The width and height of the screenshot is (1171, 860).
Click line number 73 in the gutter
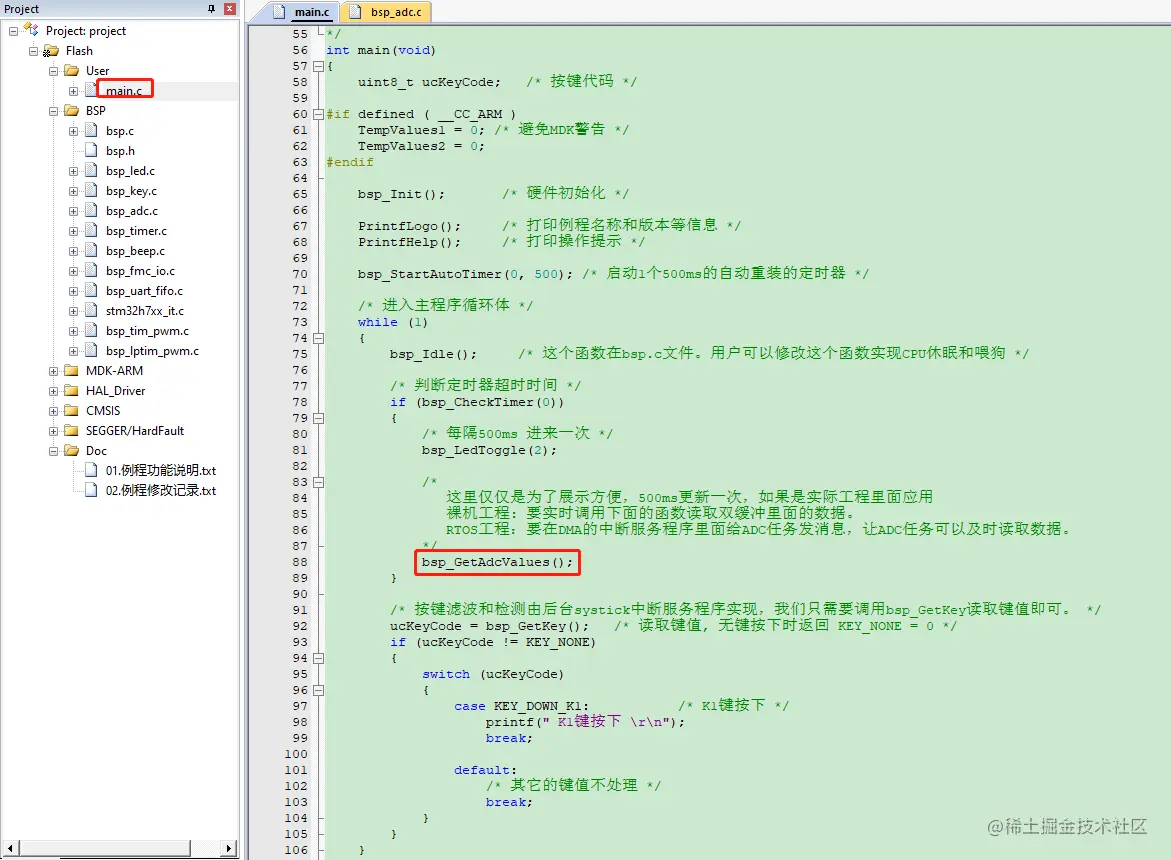coord(300,322)
